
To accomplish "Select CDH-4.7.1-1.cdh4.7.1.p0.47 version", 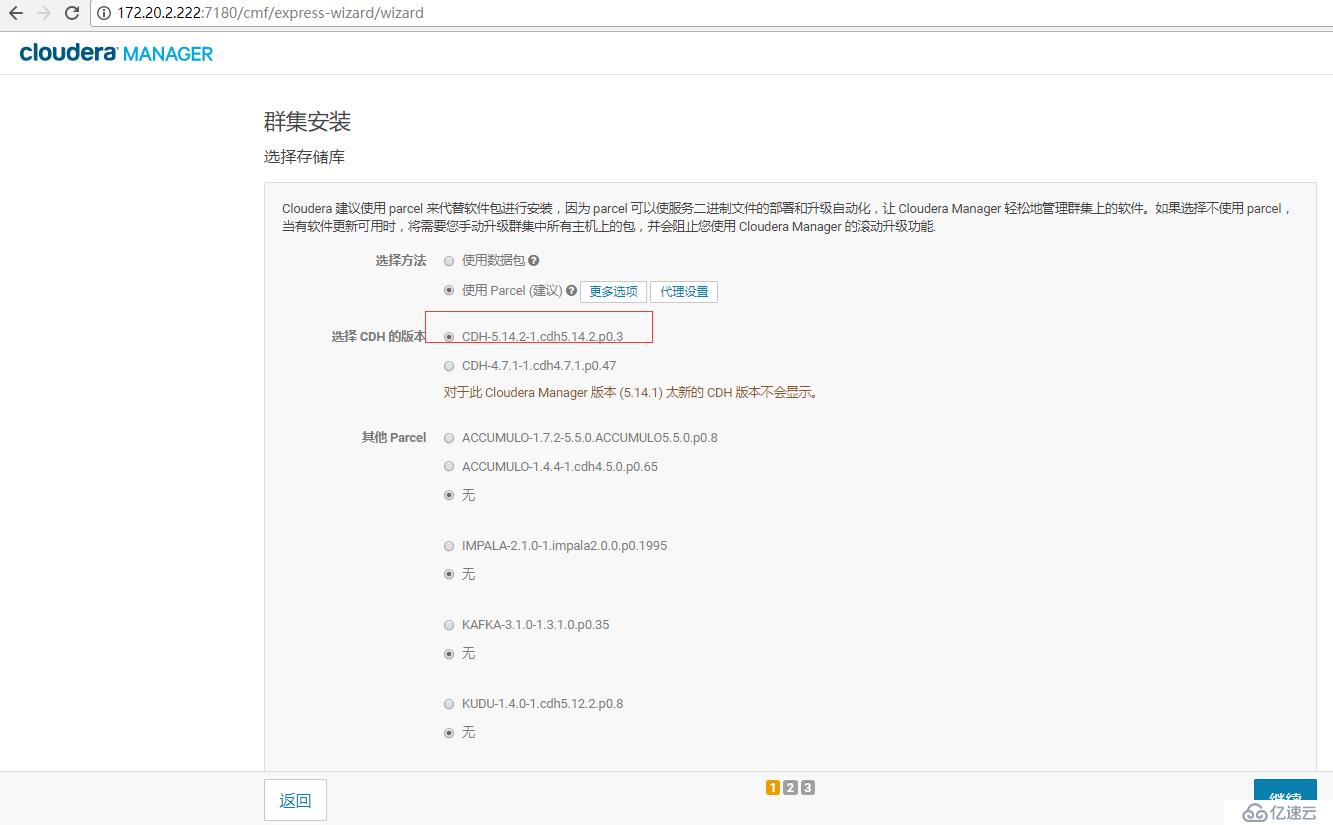I will [449, 366].
